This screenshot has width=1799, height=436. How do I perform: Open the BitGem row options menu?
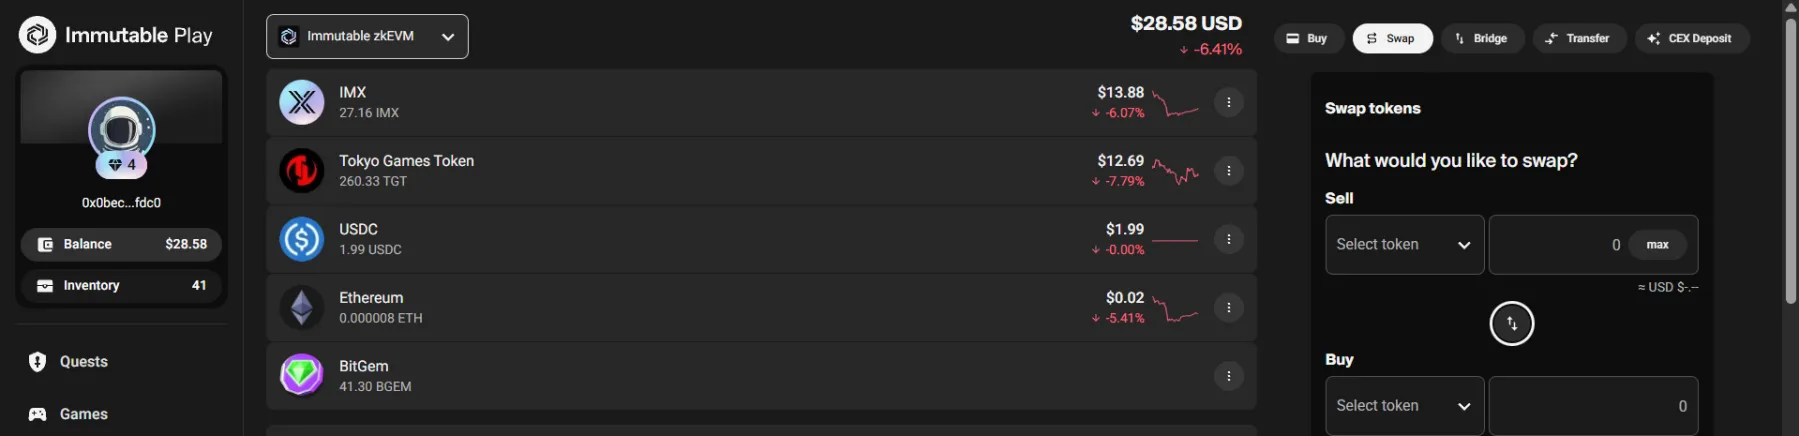pos(1228,376)
